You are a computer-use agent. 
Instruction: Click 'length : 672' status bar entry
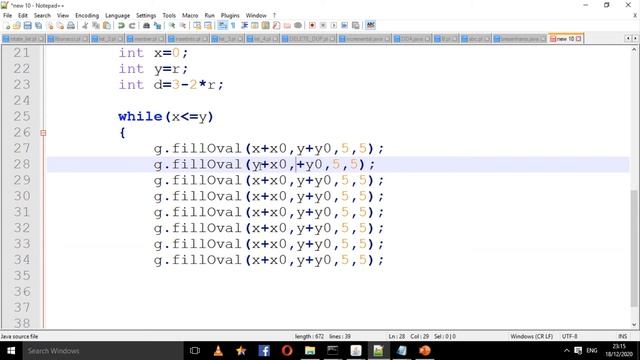pyautogui.click(x=309, y=336)
